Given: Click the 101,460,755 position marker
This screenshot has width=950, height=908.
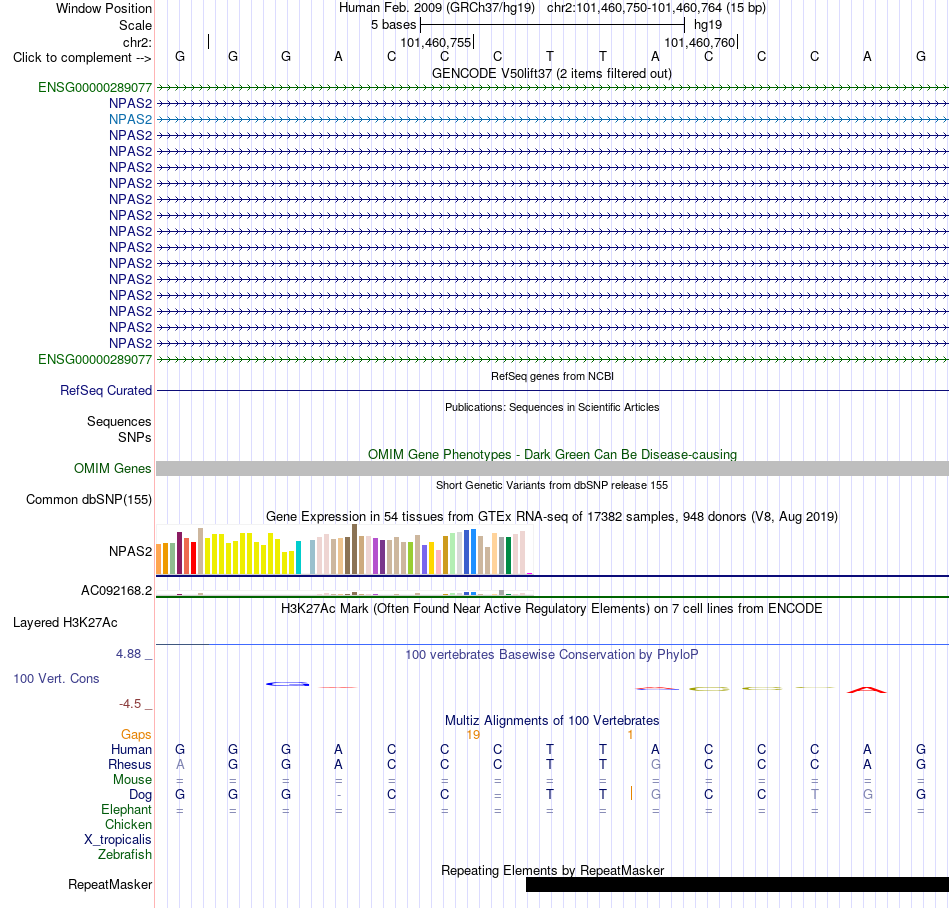Looking at the screenshot, I should (x=436, y=42).
